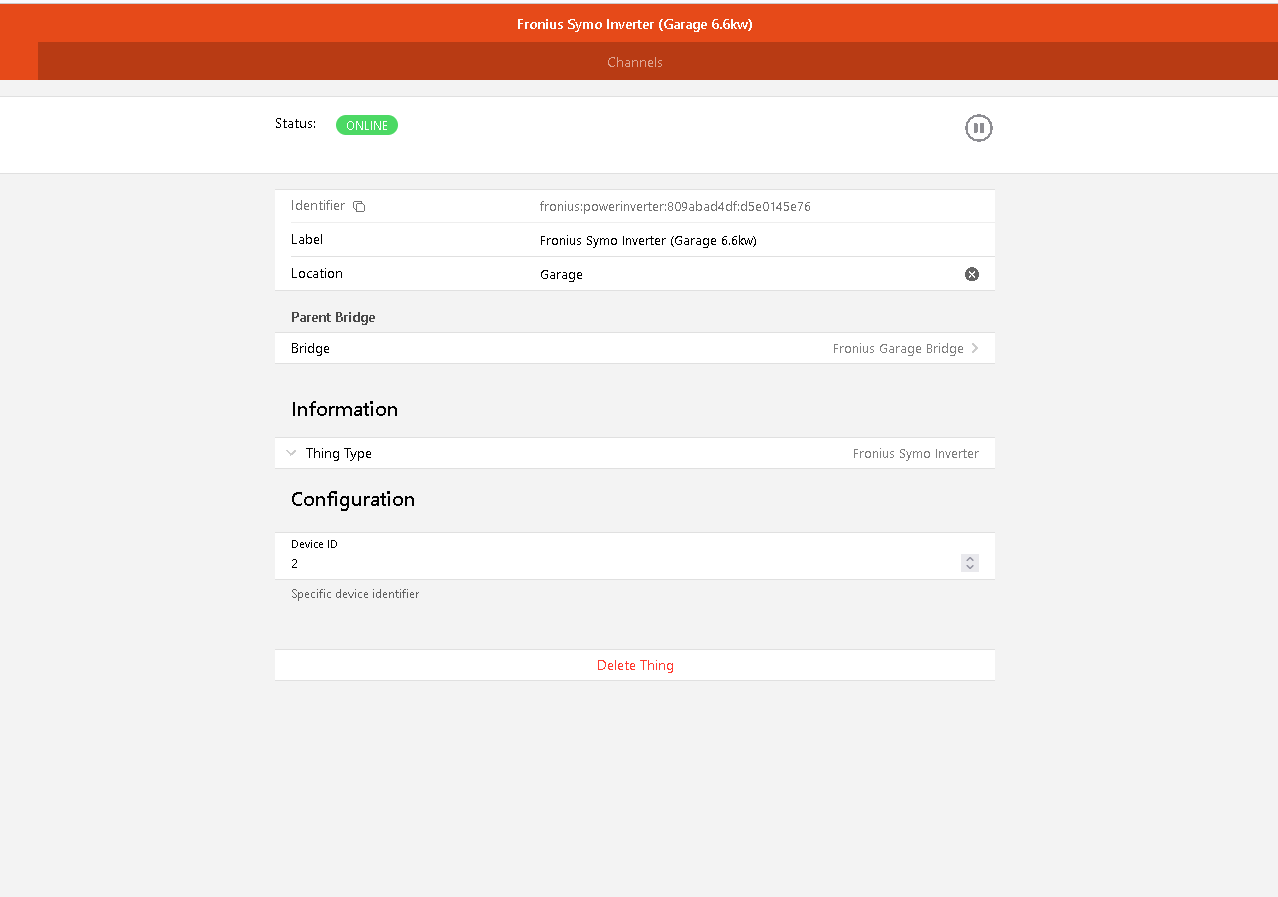Viewport: 1278px width, 897px height.
Task: Expand the Thing Type information row
Action: 635,453
